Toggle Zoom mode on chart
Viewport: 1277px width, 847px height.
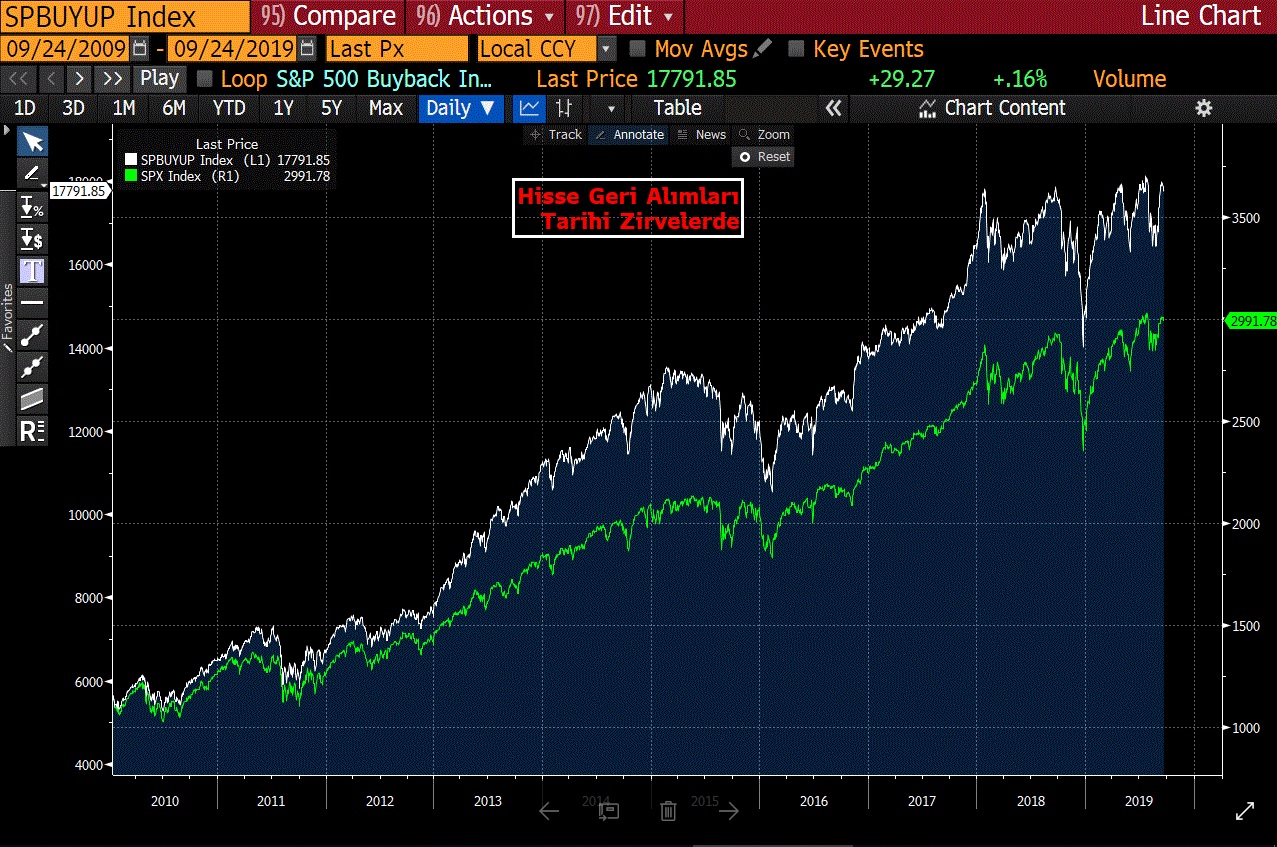[764, 134]
